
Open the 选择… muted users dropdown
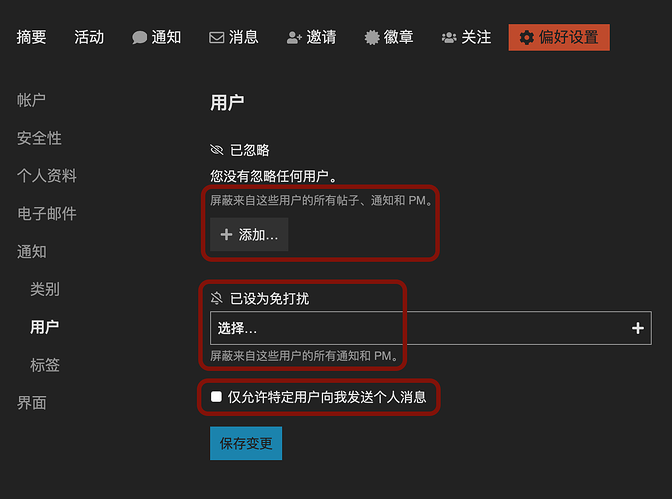420,328
